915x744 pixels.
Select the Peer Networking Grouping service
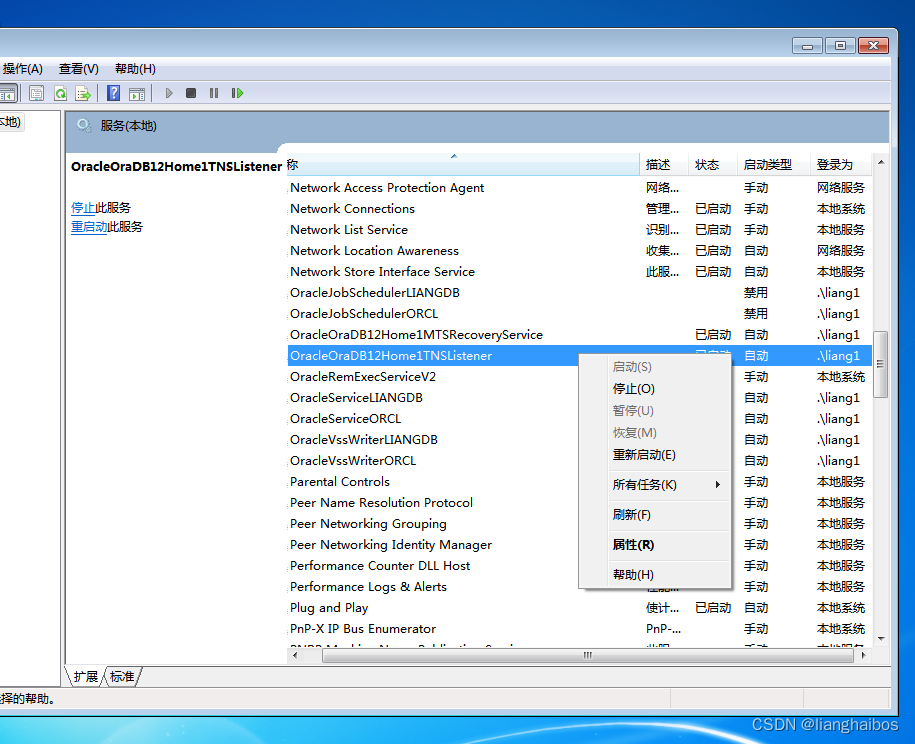[368, 524]
